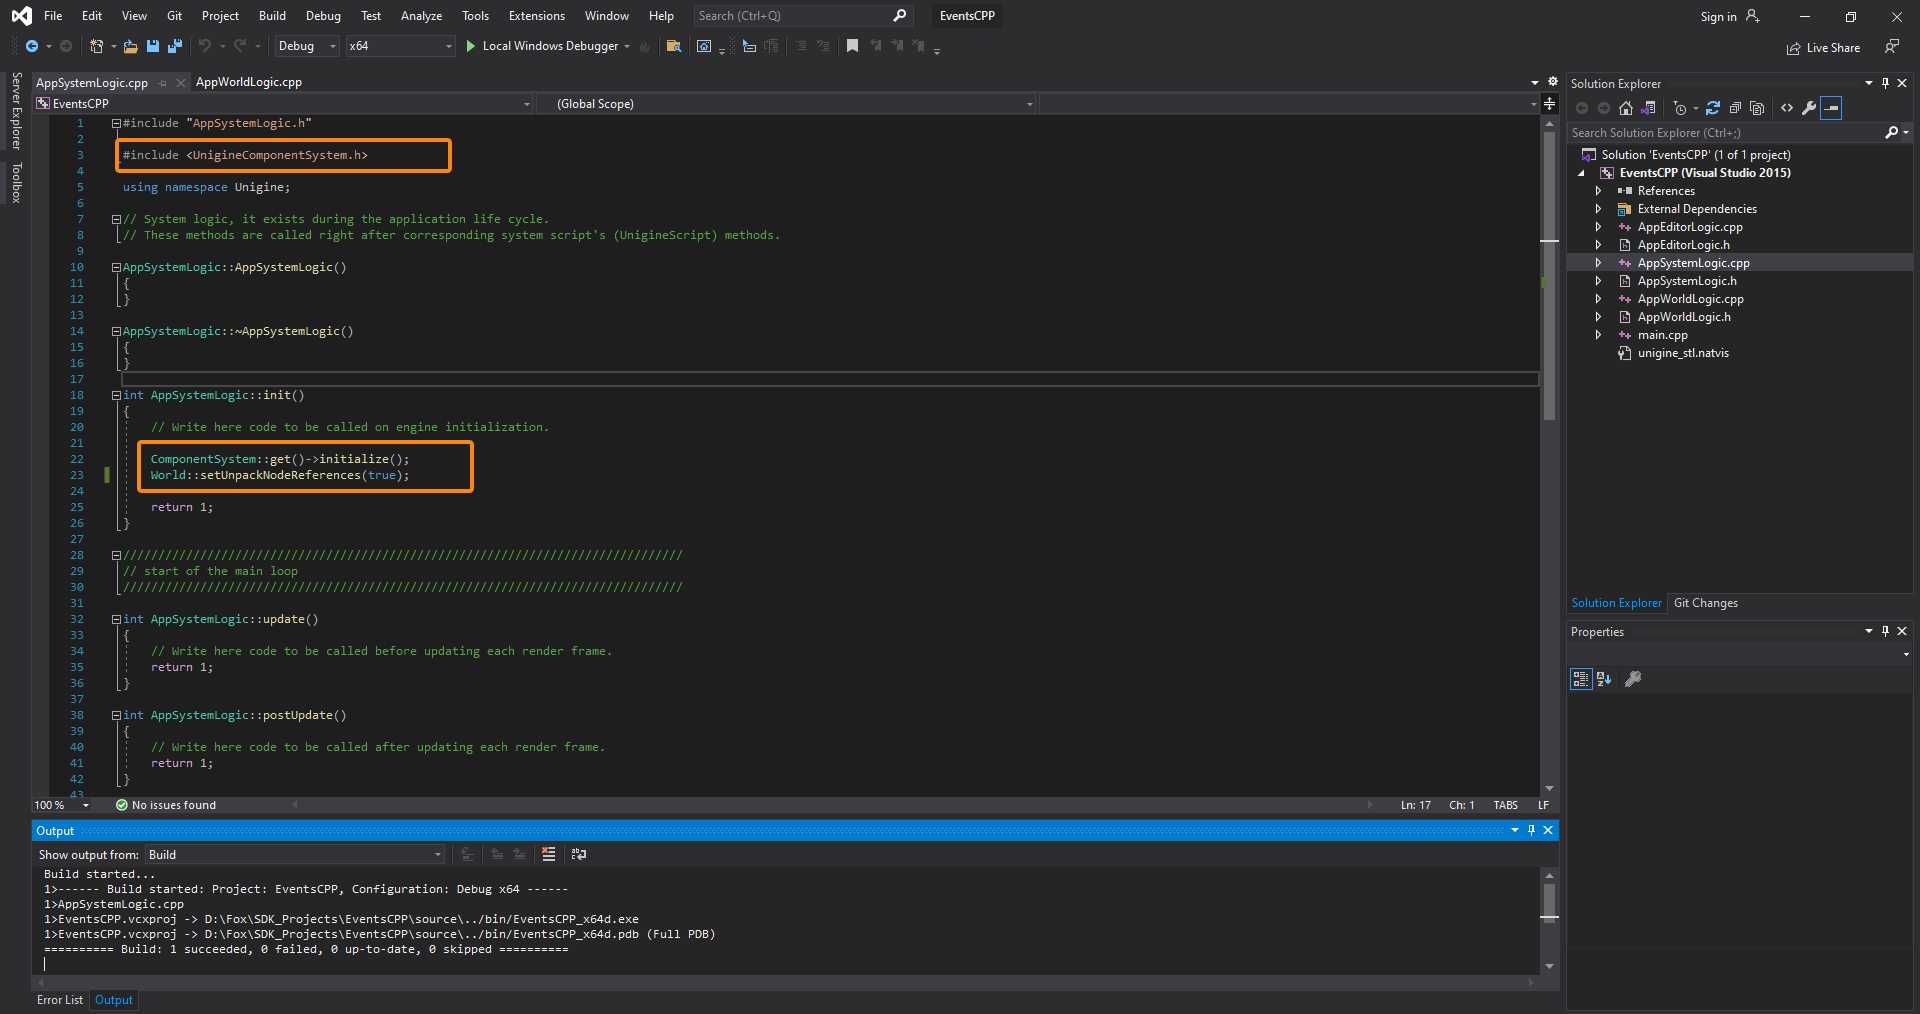The width and height of the screenshot is (1920, 1014).
Task: Start debugging with Local Windows Debugger
Action: (x=545, y=46)
